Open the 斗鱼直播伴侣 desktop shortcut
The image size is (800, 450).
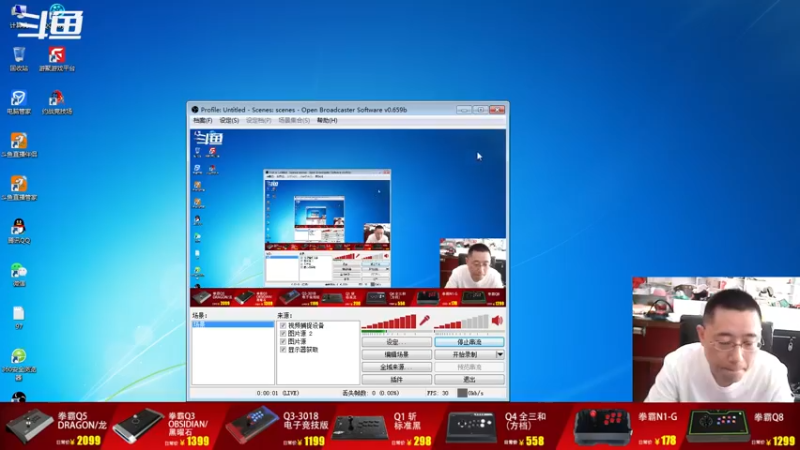pos(19,144)
